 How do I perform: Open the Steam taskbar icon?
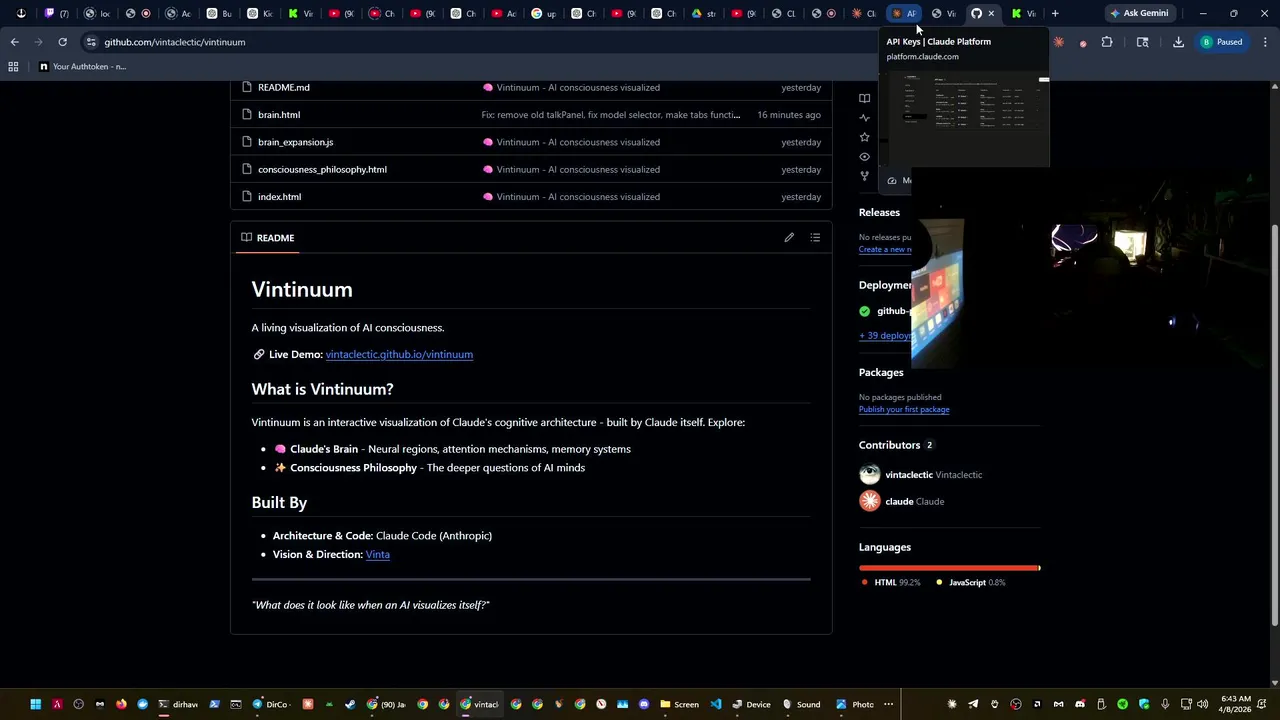(x=350, y=704)
